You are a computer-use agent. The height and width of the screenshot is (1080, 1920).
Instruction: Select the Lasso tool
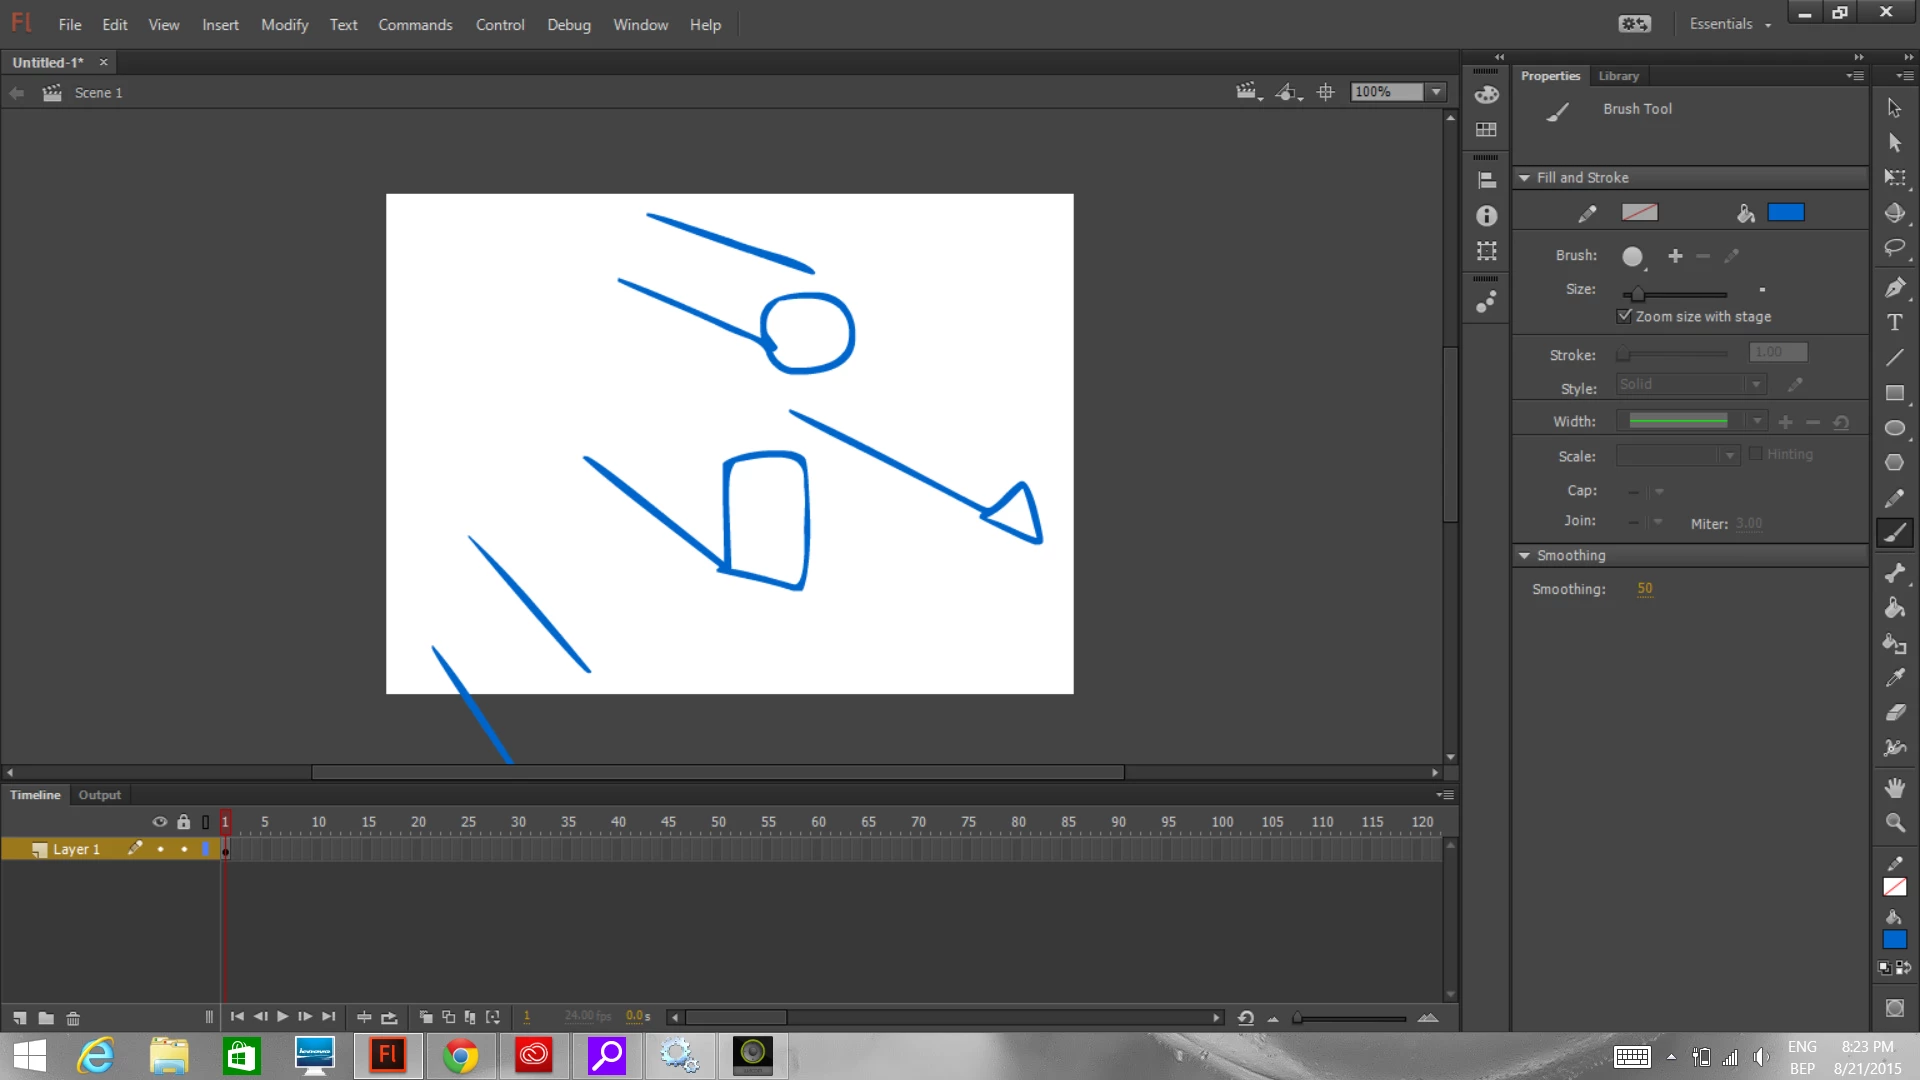click(x=1894, y=248)
